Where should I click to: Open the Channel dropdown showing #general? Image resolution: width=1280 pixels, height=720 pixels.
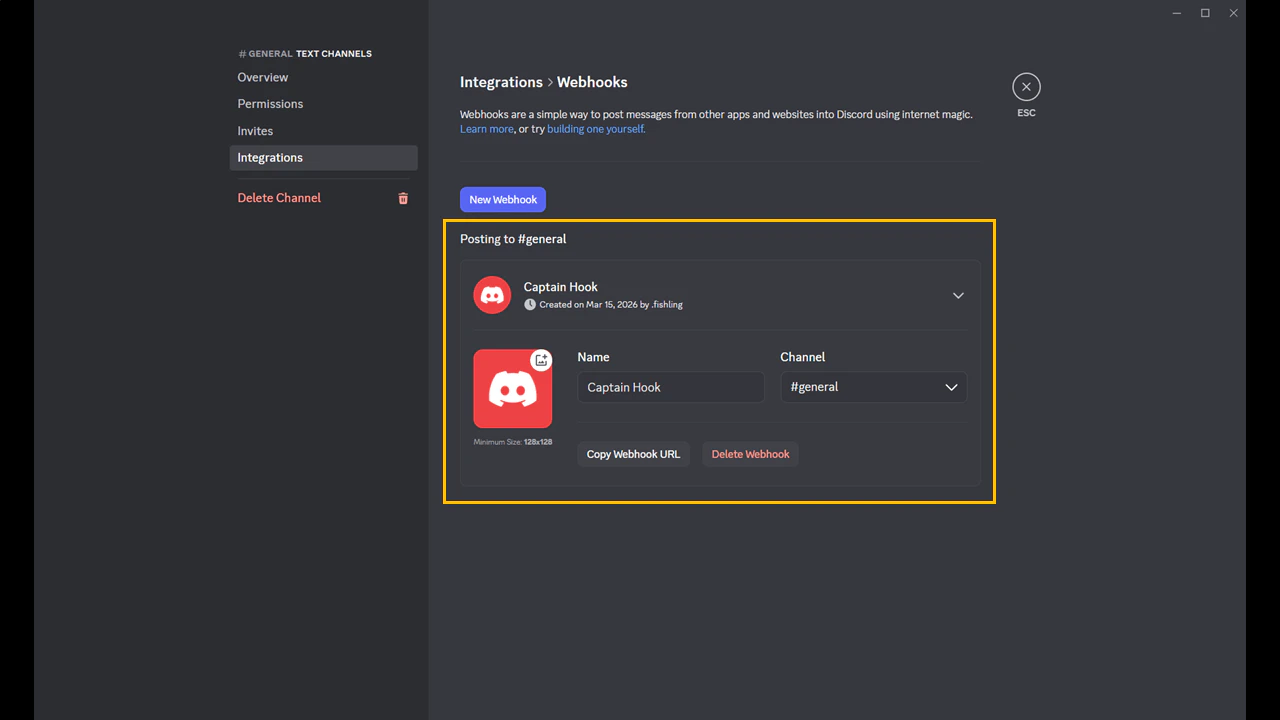pos(873,387)
